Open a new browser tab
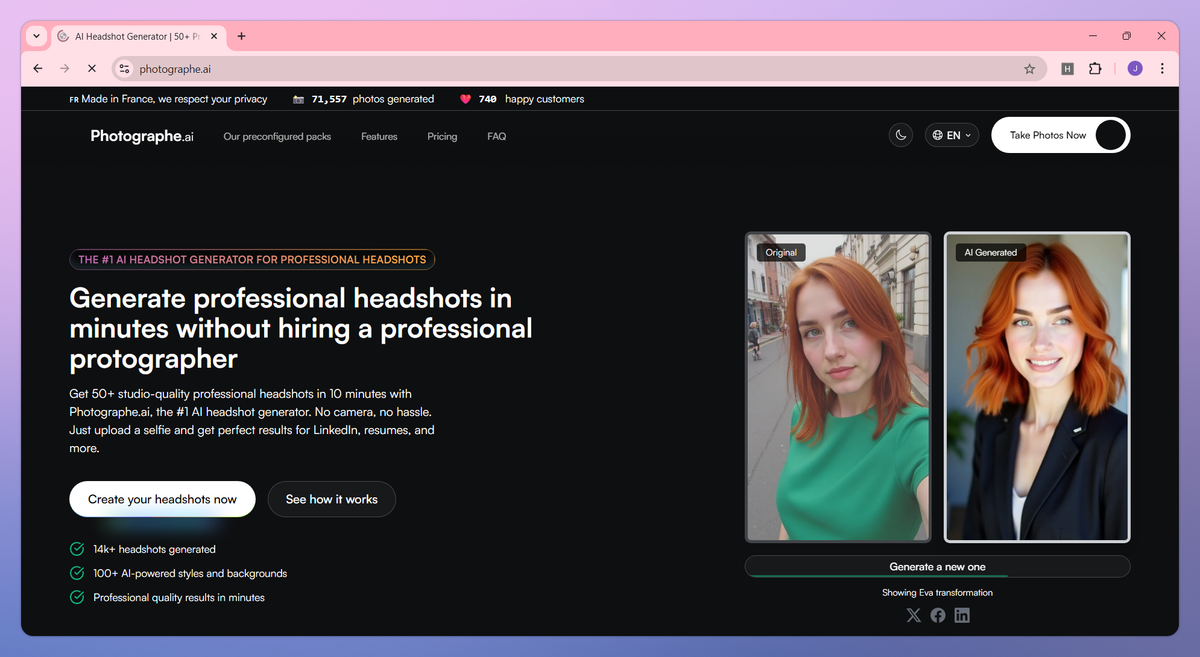1200x657 pixels. point(241,36)
